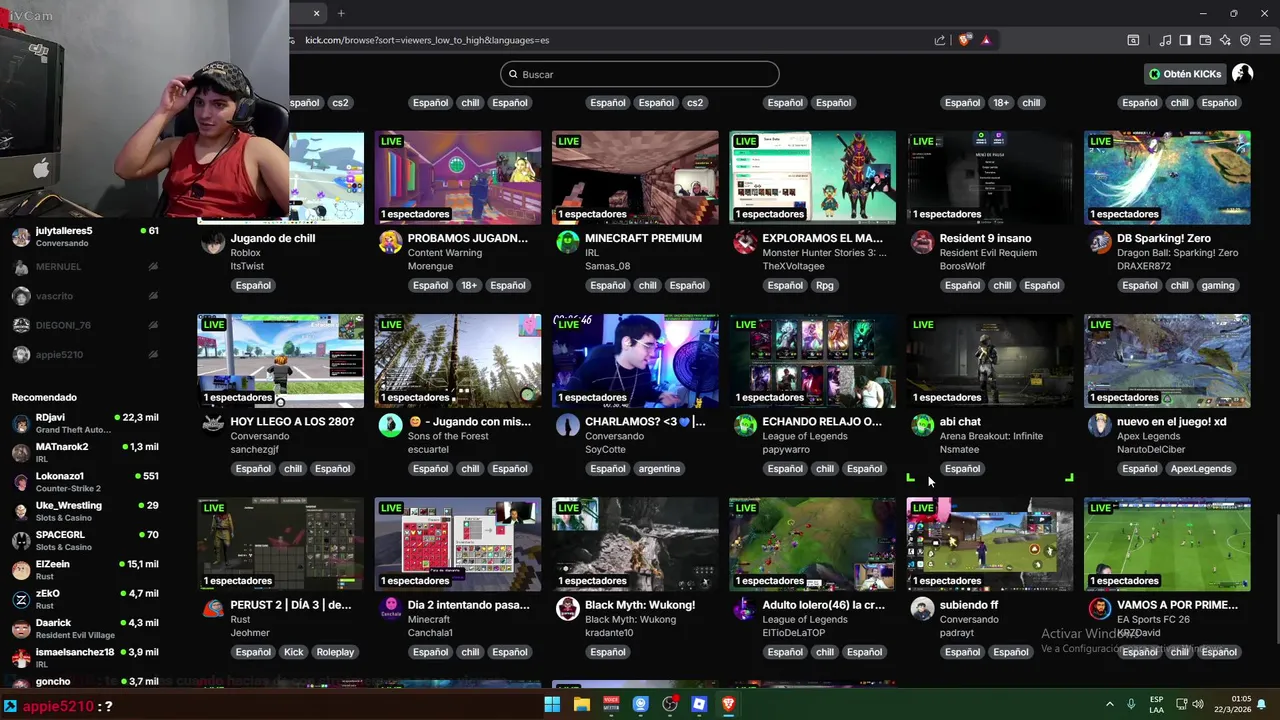Open MATnarok2 in Recomendado list
The height and width of the screenshot is (720, 1280).
click(86, 452)
